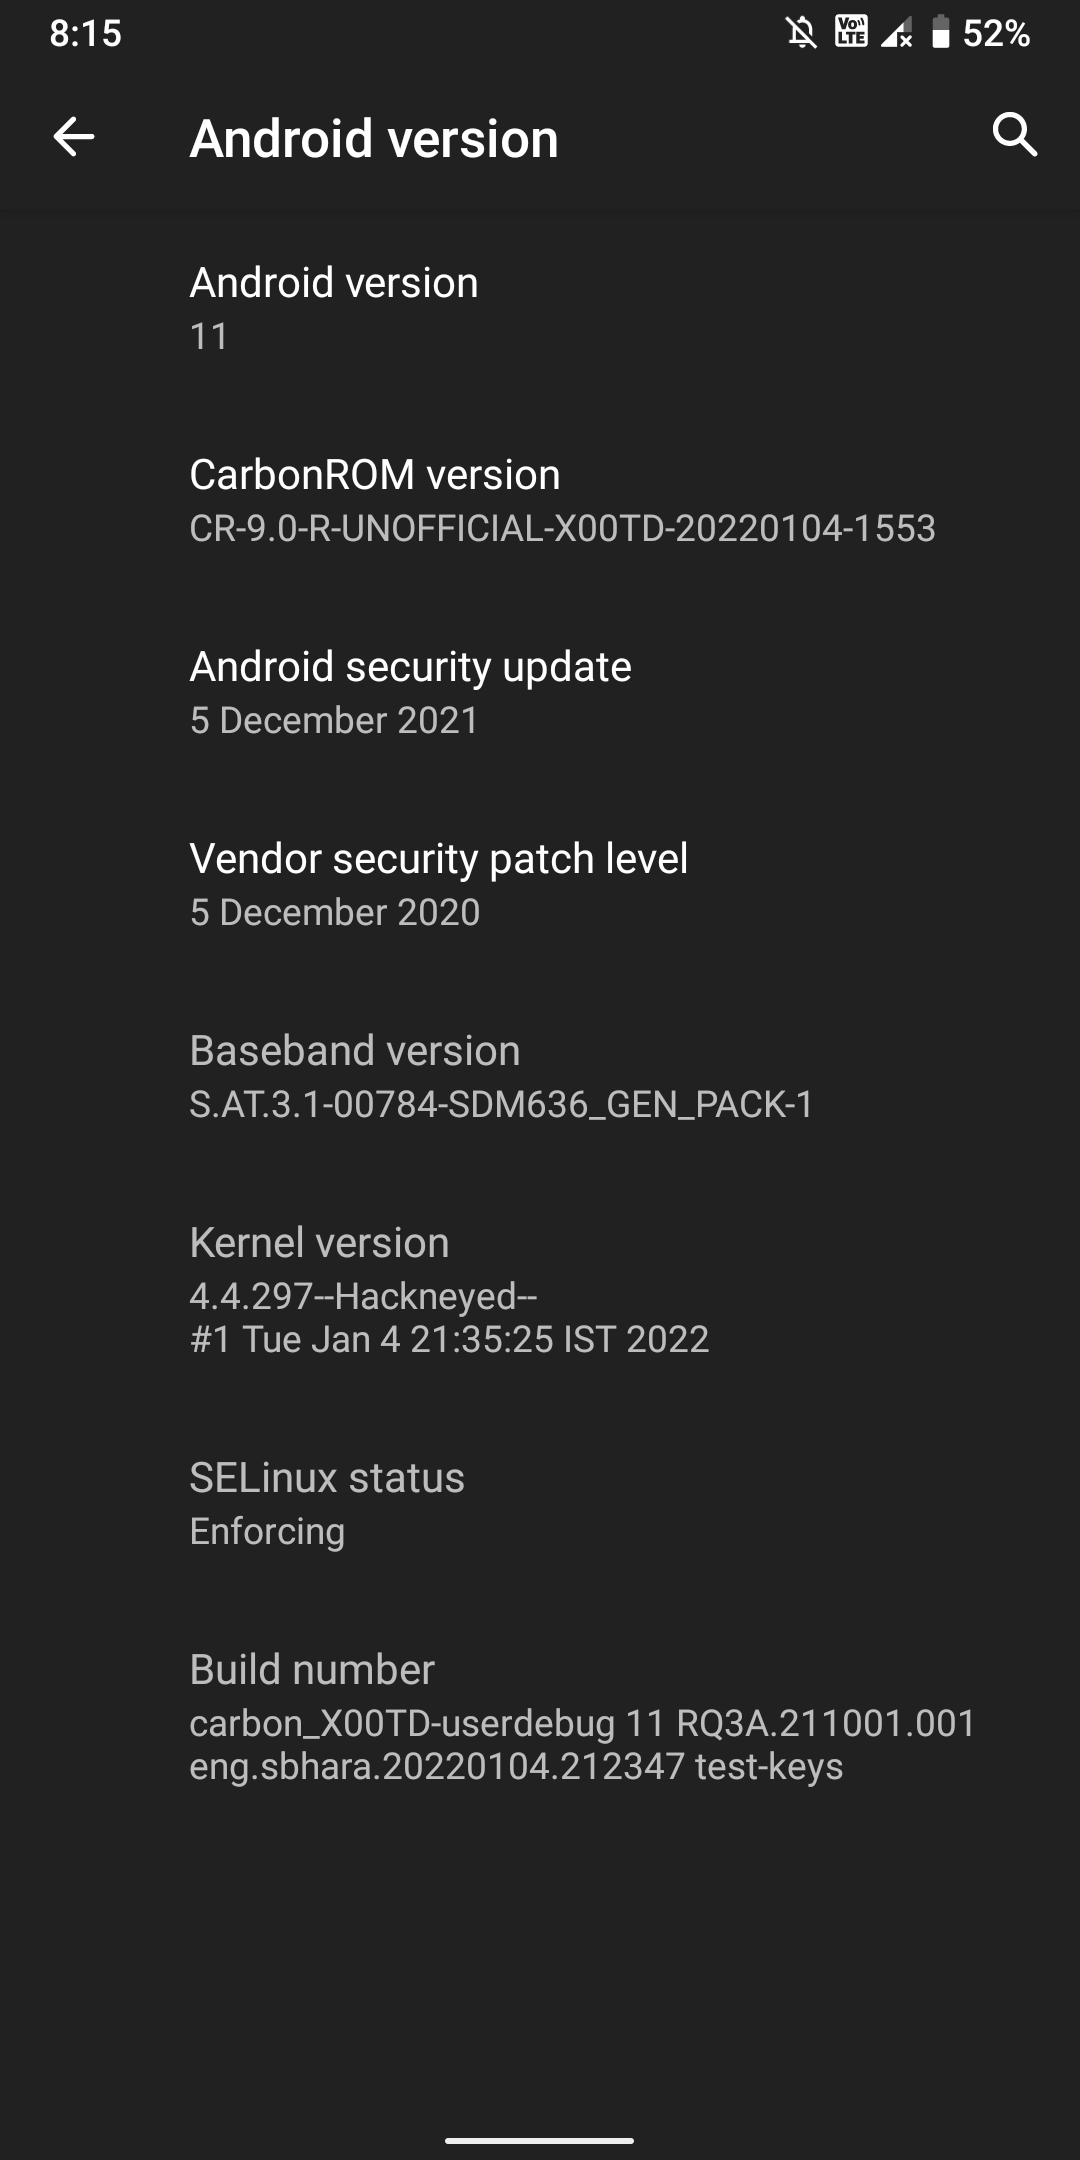Screen dimensions: 1080x2160
Task: Tap the 5 December 2021 date text
Action: click(x=335, y=720)
